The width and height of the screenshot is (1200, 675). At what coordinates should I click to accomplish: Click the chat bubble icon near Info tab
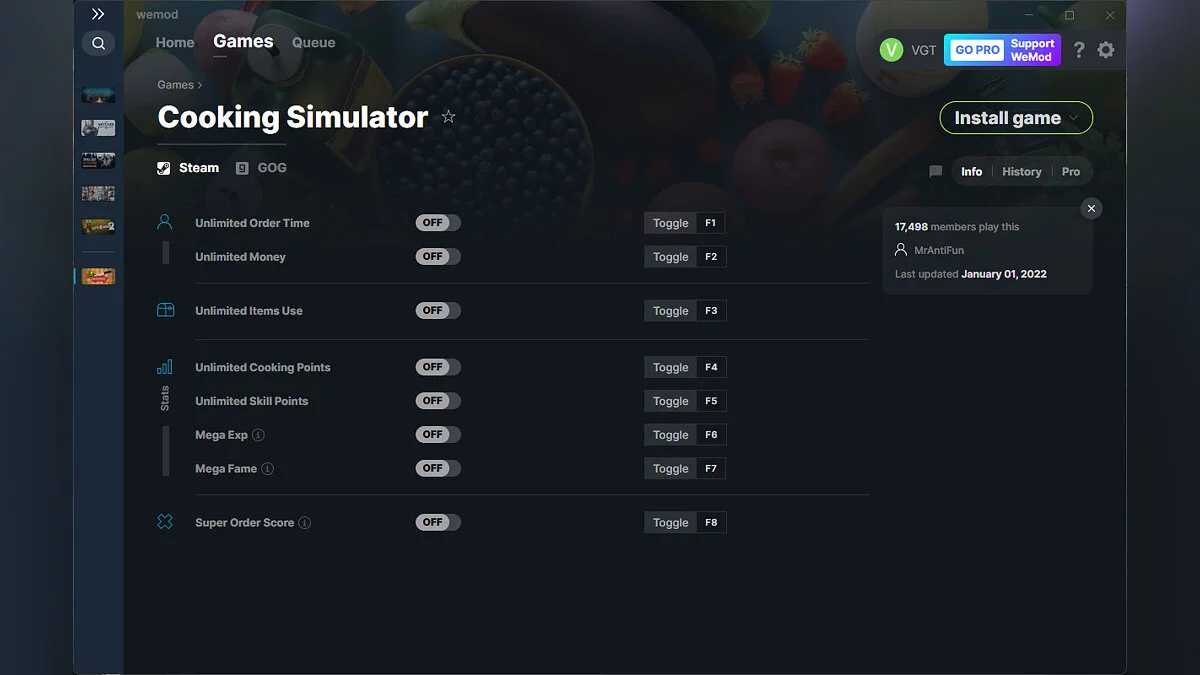coord(935,171)
